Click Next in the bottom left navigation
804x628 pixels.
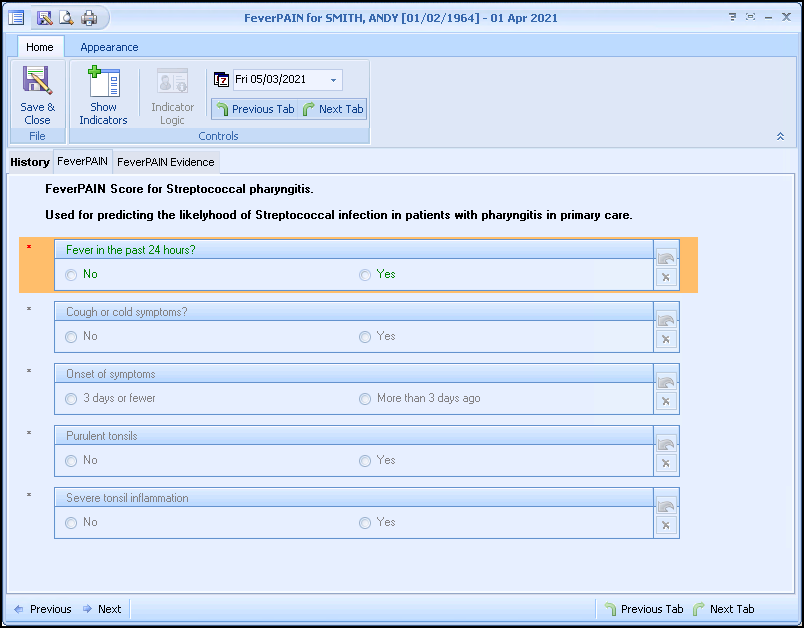[102, 609]
